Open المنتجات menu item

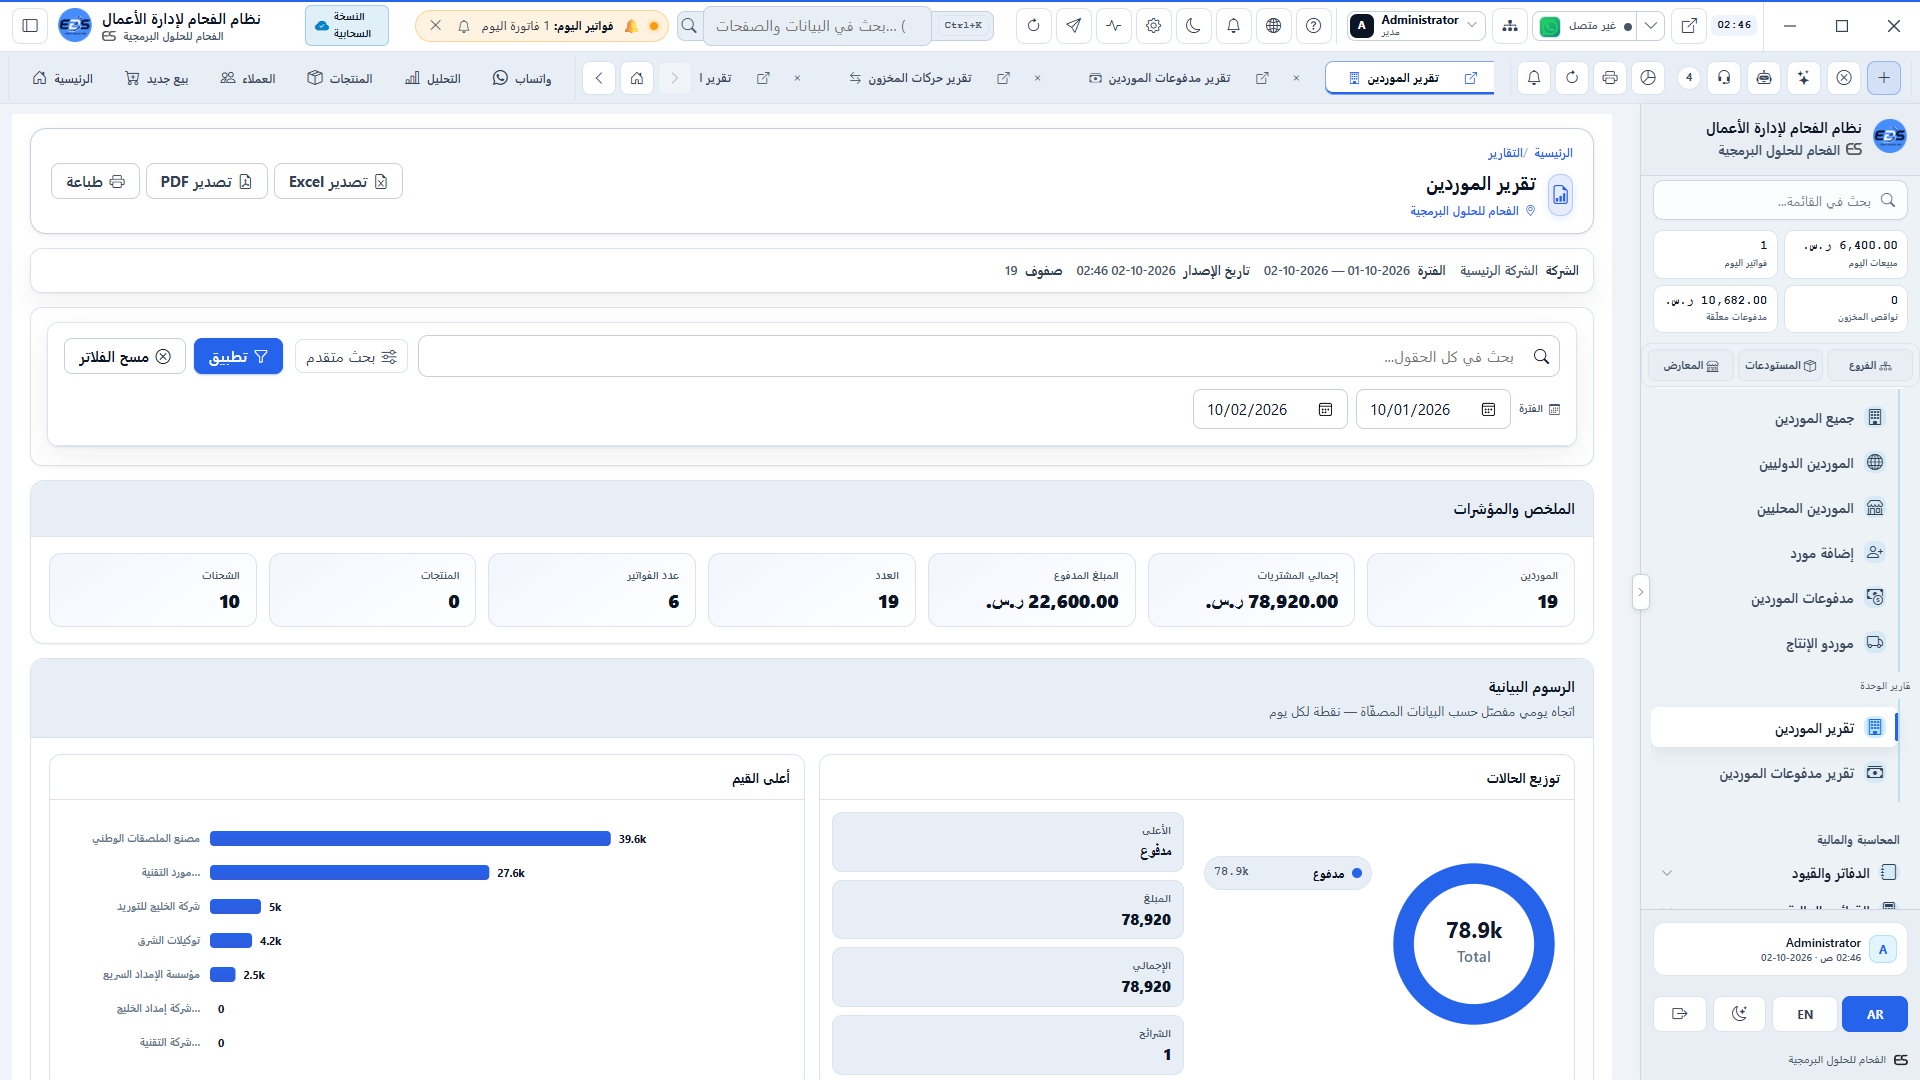pos(340,78)
